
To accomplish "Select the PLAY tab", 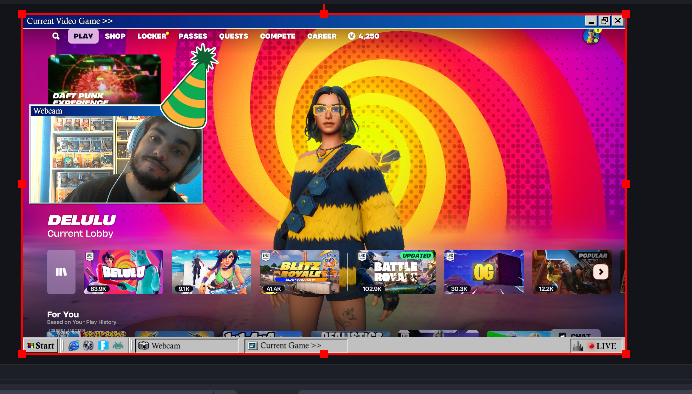I will (83, 36).
